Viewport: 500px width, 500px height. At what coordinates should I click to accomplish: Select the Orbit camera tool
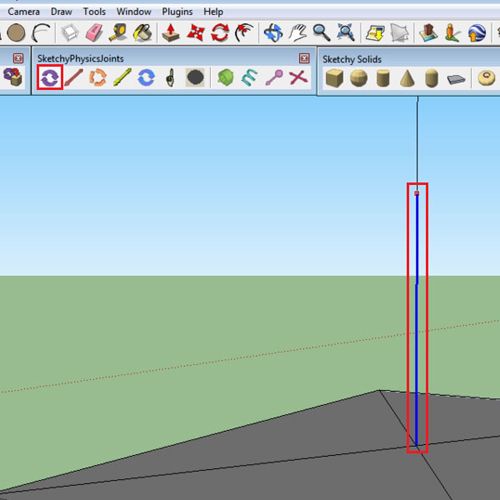(273, 33)
